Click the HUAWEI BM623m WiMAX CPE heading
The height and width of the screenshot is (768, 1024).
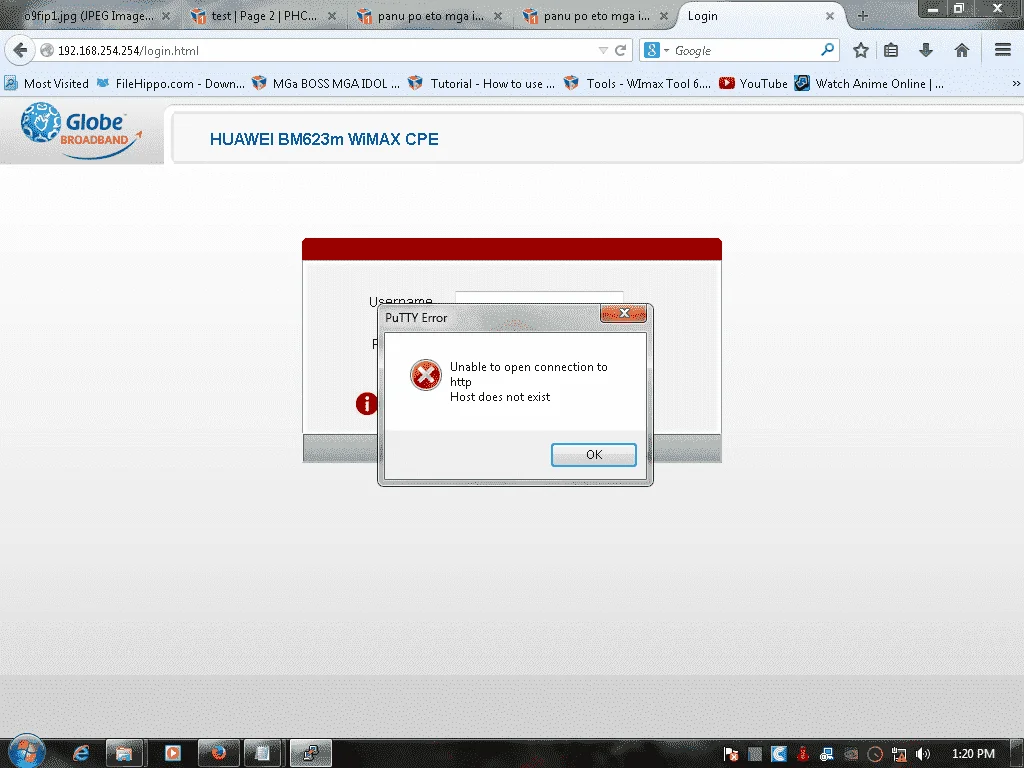point(324,139)
